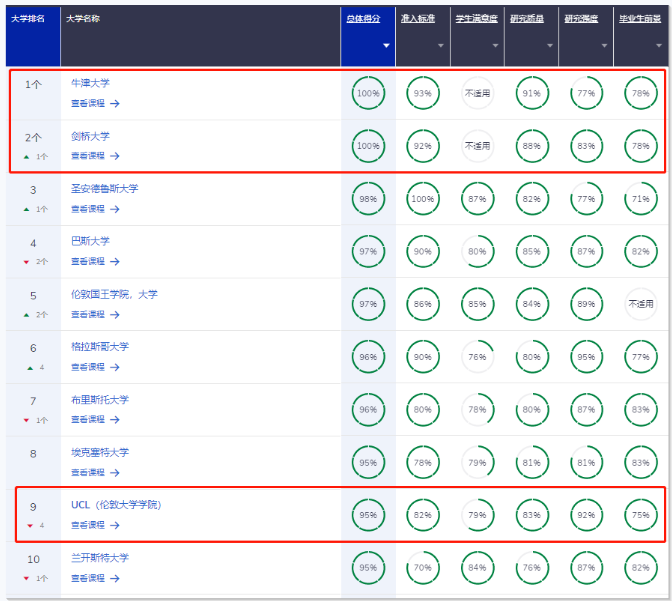Click 布里斯托大学 graduate prospects circle 83%
The height and width of the screenshot is (601, 672).
(x=640, y=410)
